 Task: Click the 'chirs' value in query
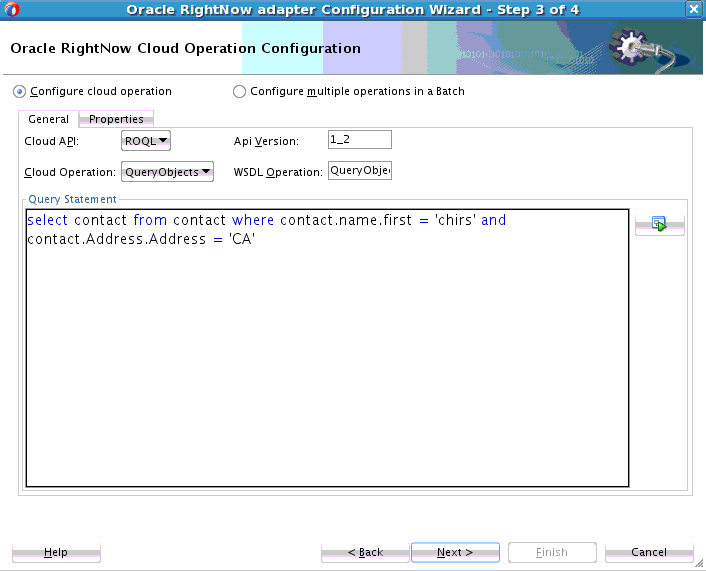pyautogui.click(x=455, y=220)
